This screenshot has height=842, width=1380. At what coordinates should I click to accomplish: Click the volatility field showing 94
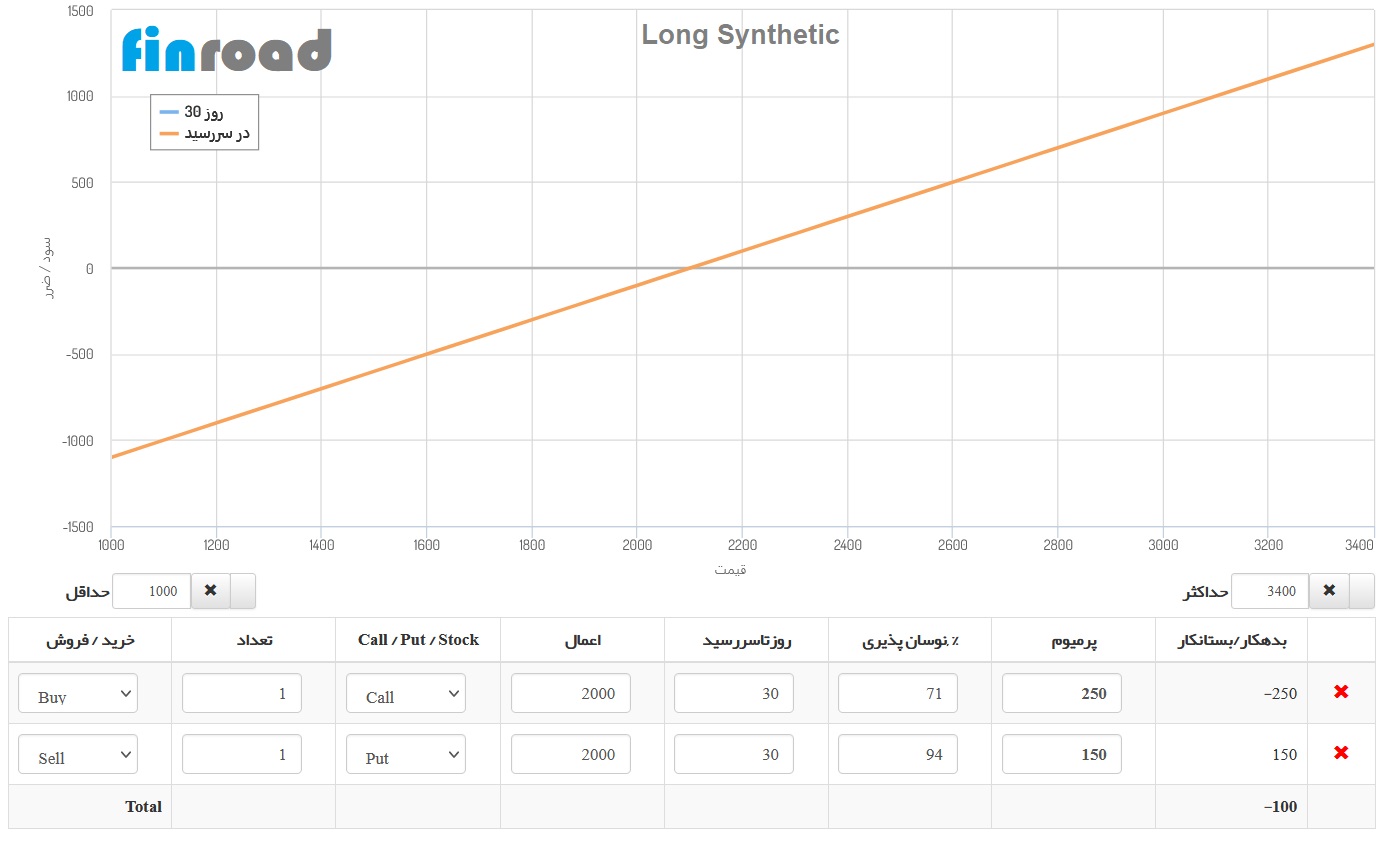tap(897, 754)
